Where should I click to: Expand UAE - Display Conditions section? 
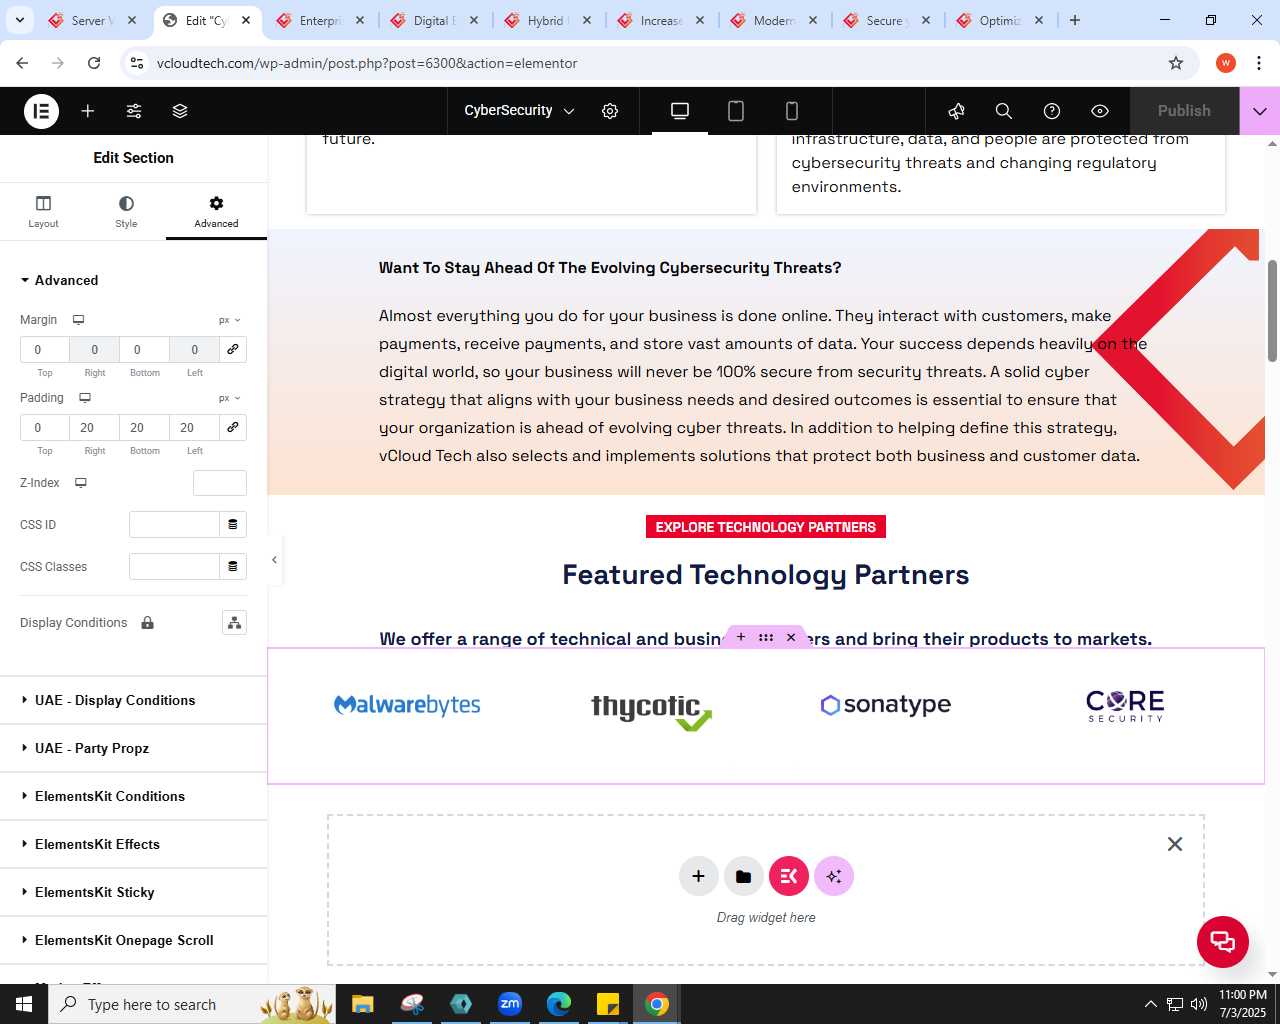tap(134, 700)
